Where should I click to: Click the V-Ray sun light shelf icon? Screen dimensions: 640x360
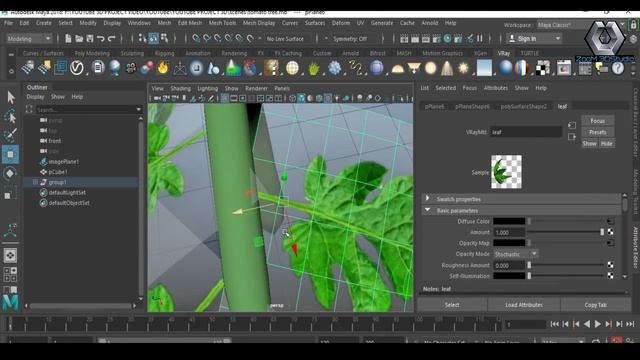point(463,68)
